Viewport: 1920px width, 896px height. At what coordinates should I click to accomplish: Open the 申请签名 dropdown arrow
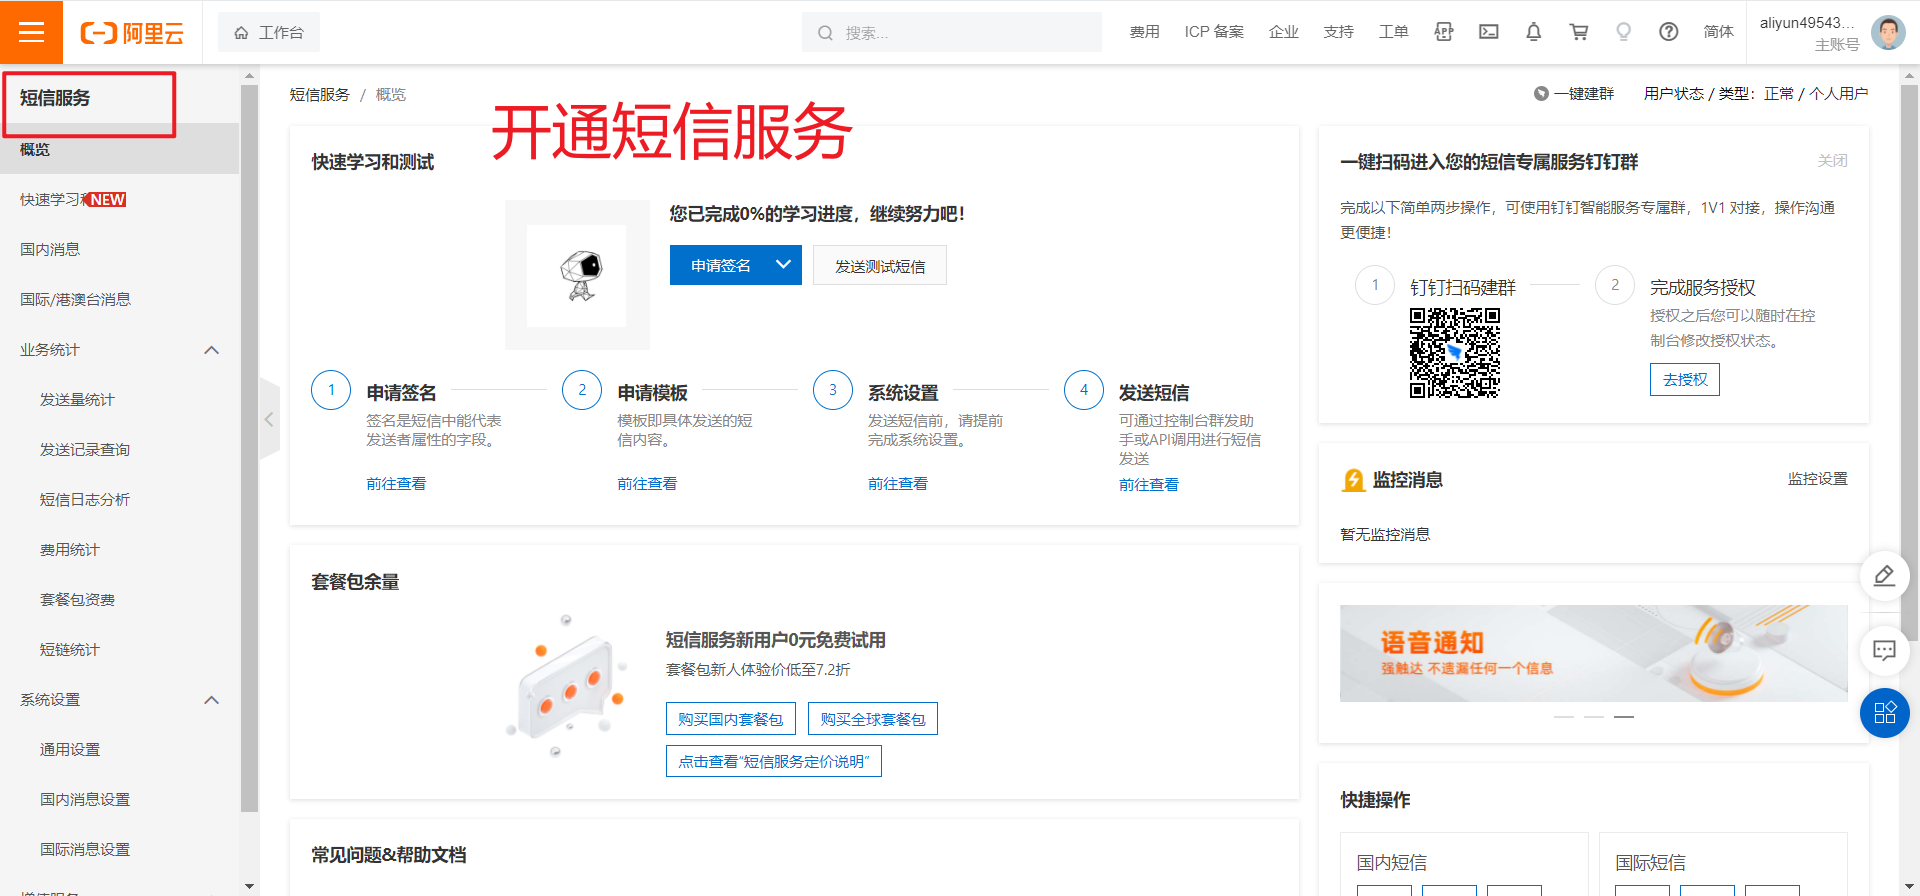click(784, 265)
